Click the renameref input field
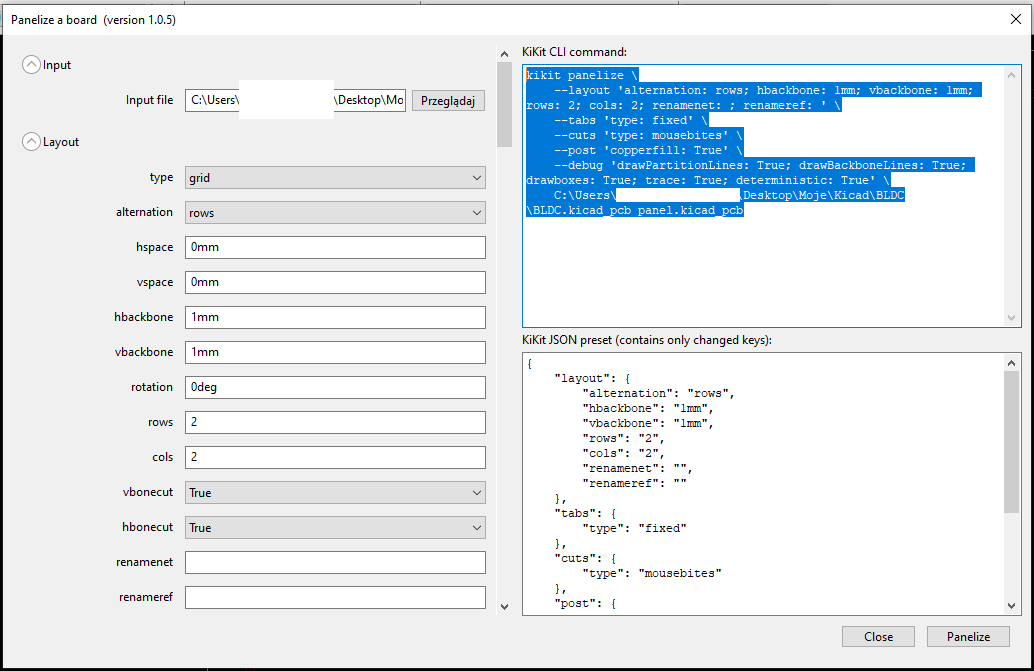This screenshot has width=1034, height=671. point(335,597)
